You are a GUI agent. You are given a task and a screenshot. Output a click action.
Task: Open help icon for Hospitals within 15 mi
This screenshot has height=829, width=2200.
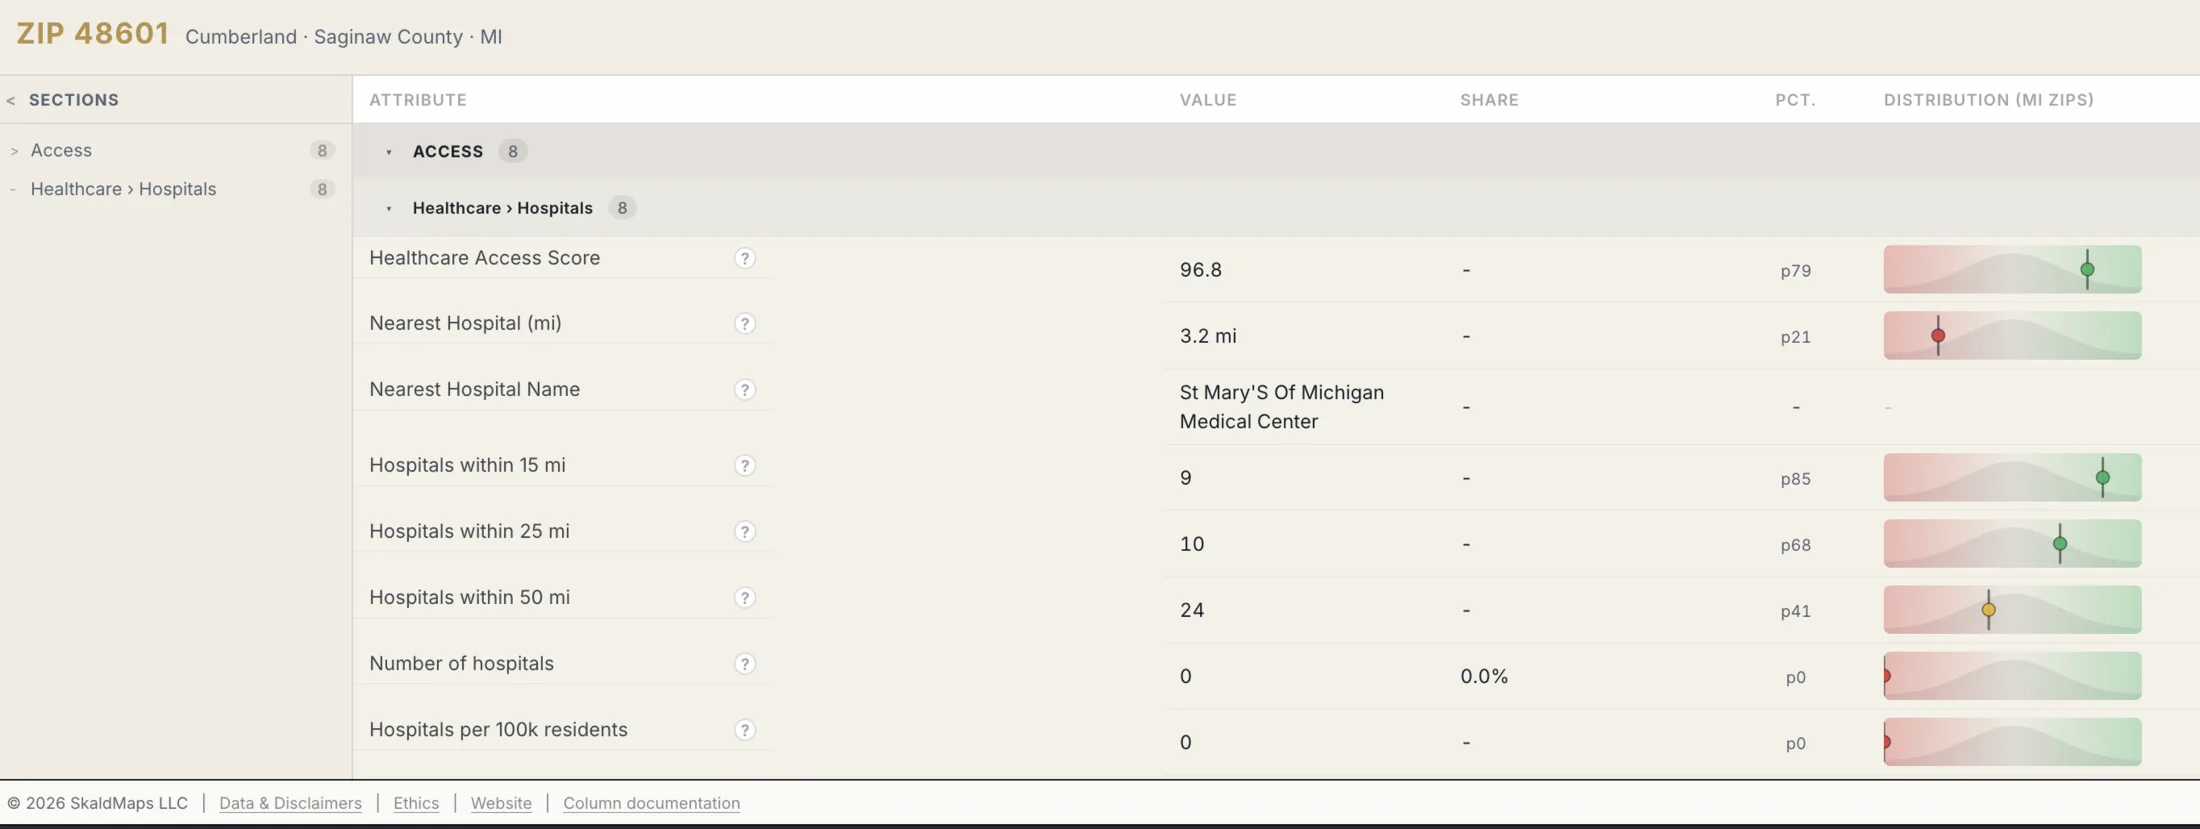coord(744,466)
